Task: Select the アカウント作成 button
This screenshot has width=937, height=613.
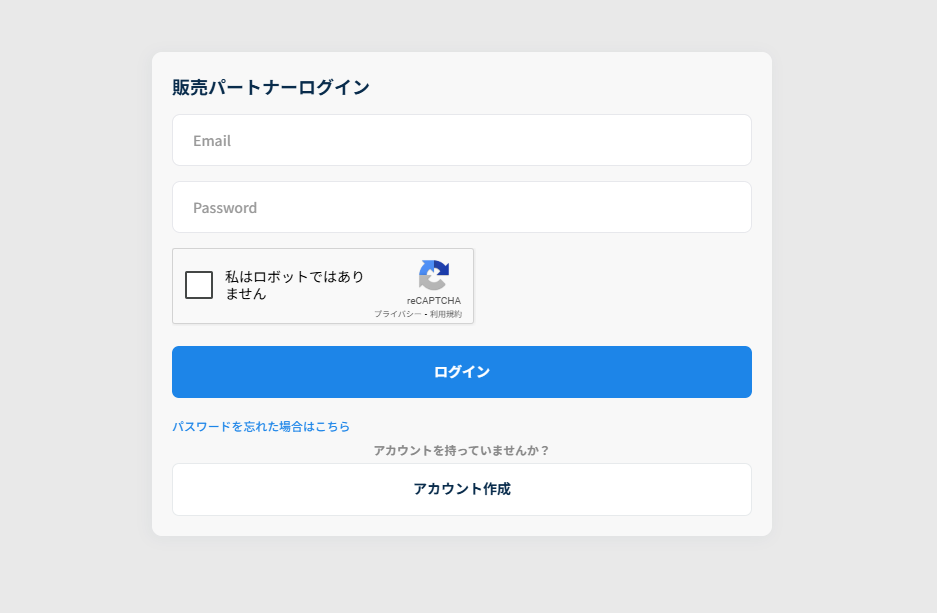Action: click(x=462, y=489)
